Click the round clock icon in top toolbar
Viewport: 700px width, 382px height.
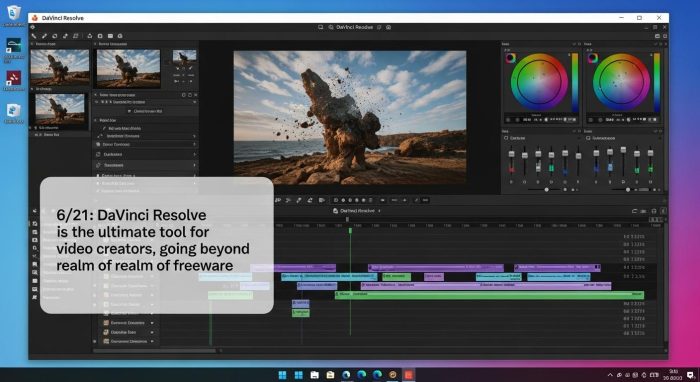pos(120,36)
